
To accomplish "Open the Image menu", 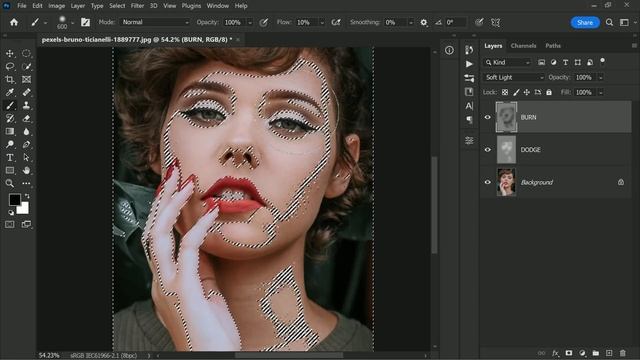I will click(57, 6).
